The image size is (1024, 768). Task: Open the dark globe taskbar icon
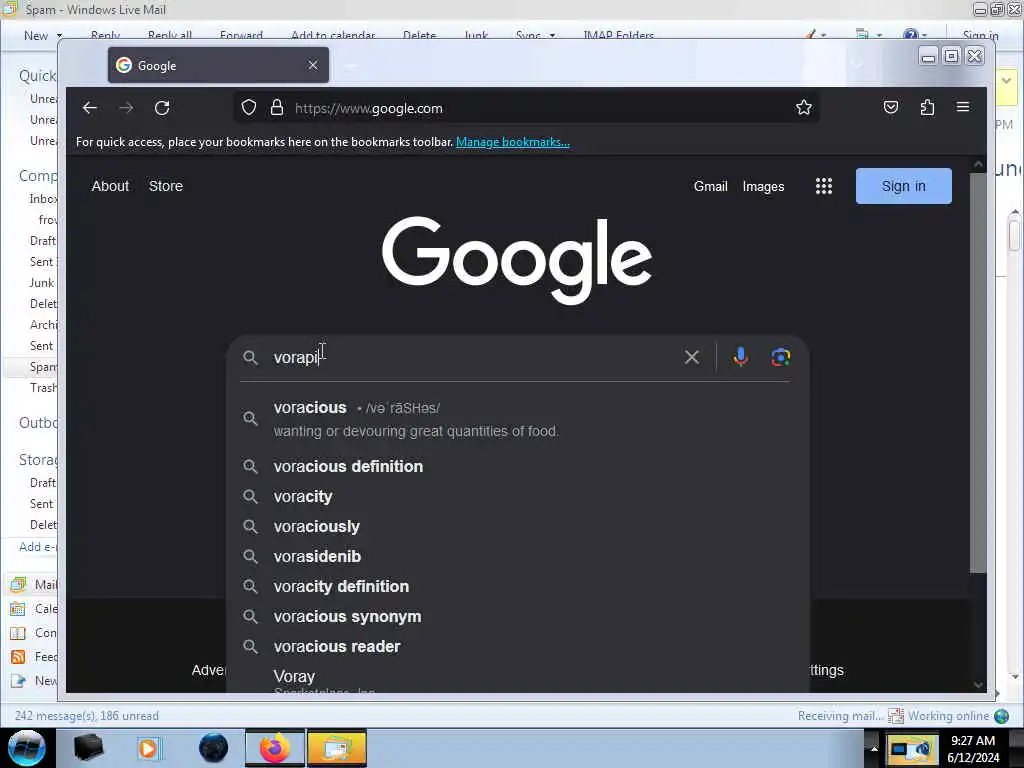214,748
